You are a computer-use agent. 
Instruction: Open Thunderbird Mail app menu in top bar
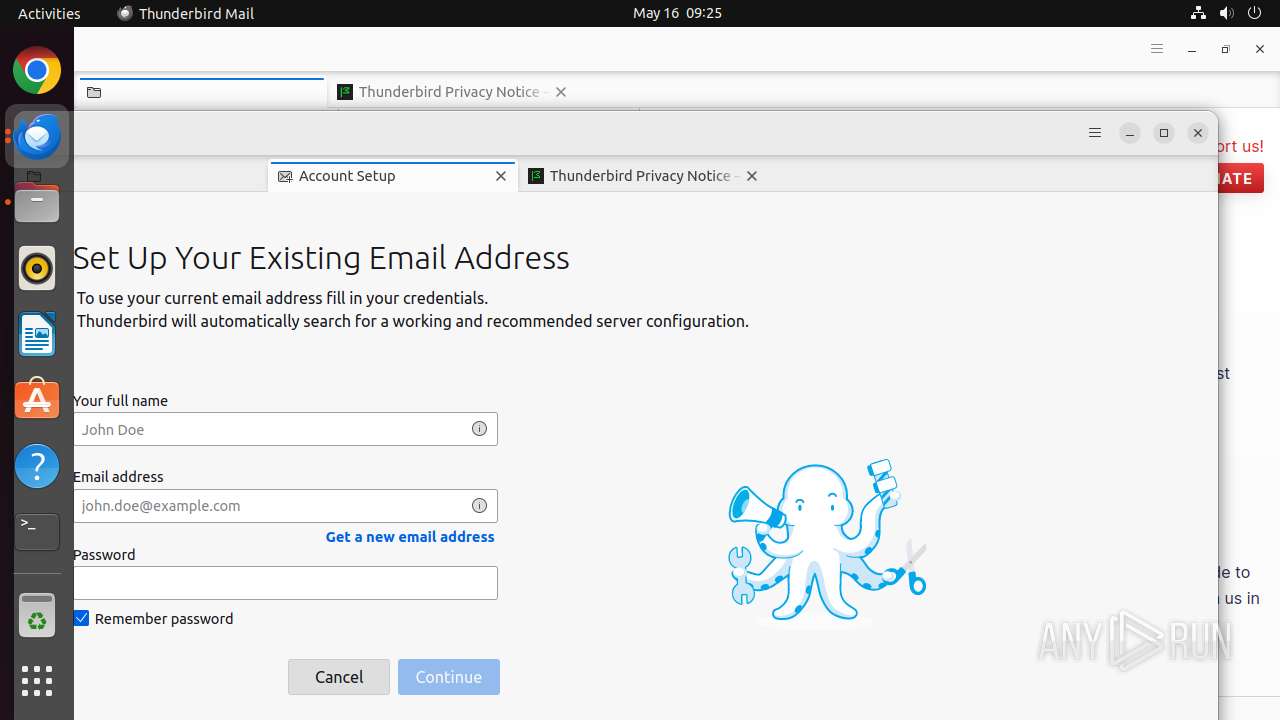[x=186, y=13]
